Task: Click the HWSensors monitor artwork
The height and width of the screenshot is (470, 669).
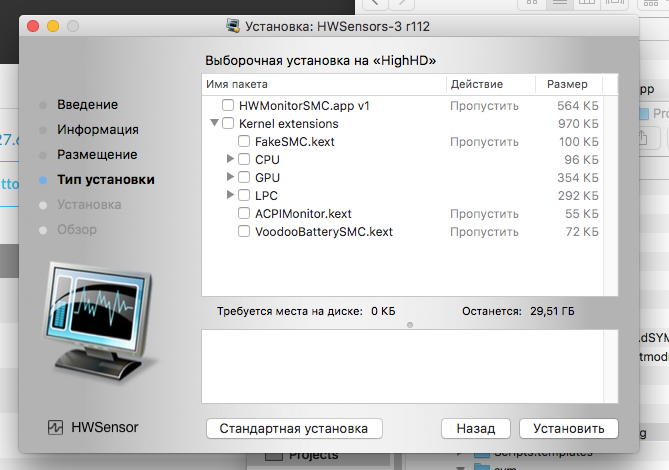Action: tap(98, 323)
